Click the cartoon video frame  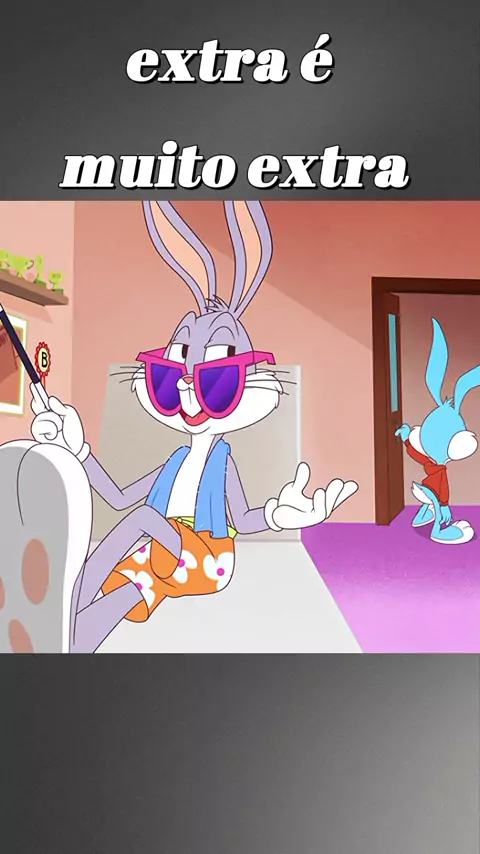pyautogui.click(x=240, y=426)
